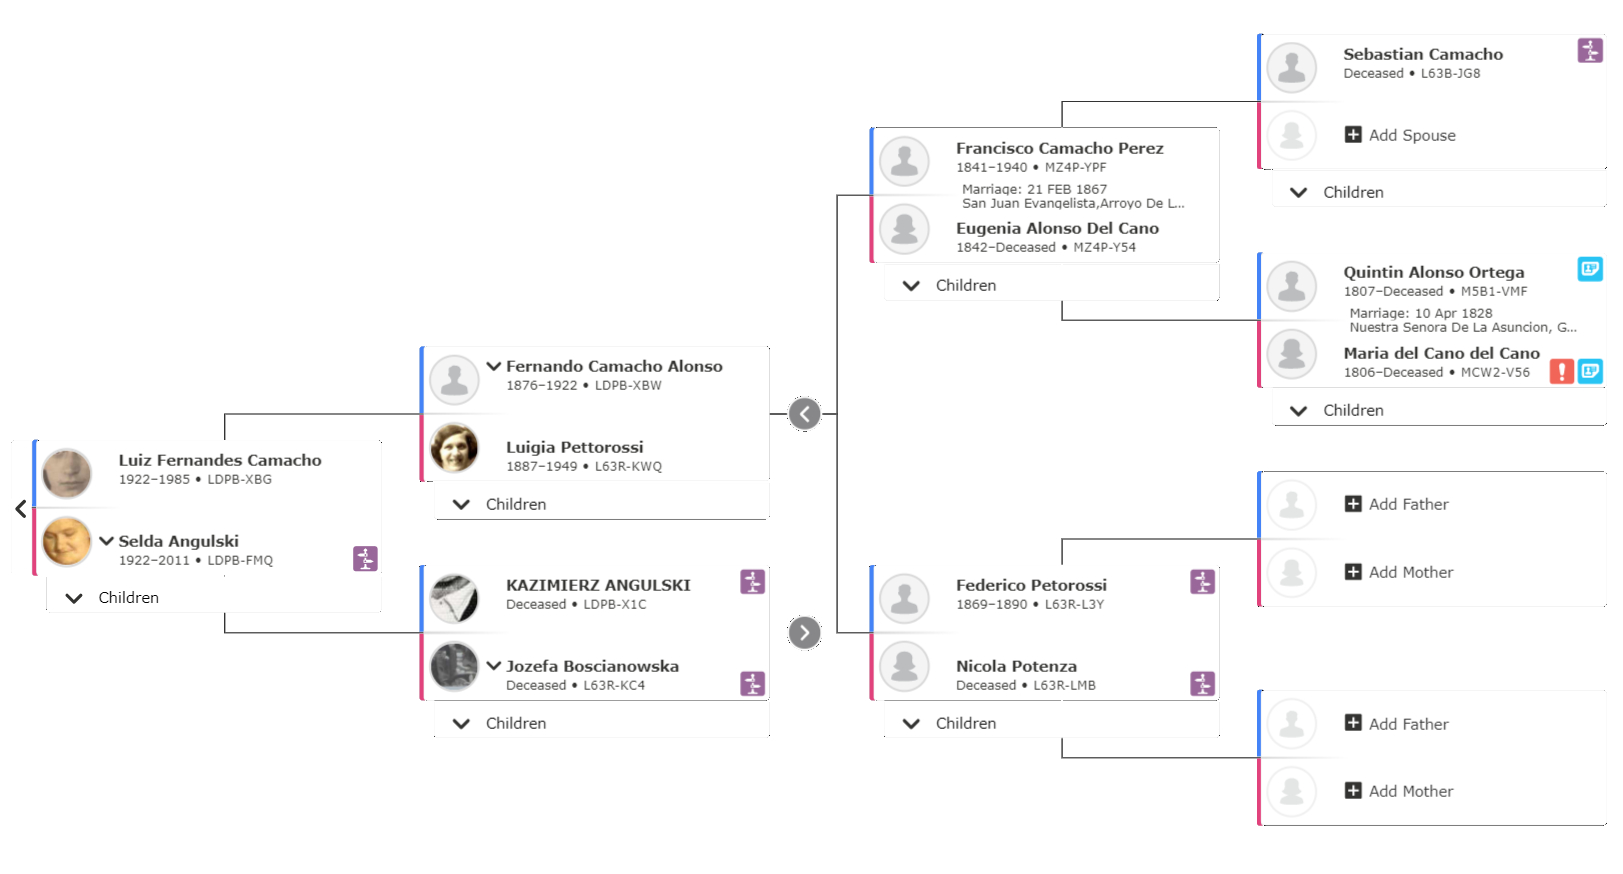Open the dropdown chevron beside Selda Angulski's name

click(106, 541)
